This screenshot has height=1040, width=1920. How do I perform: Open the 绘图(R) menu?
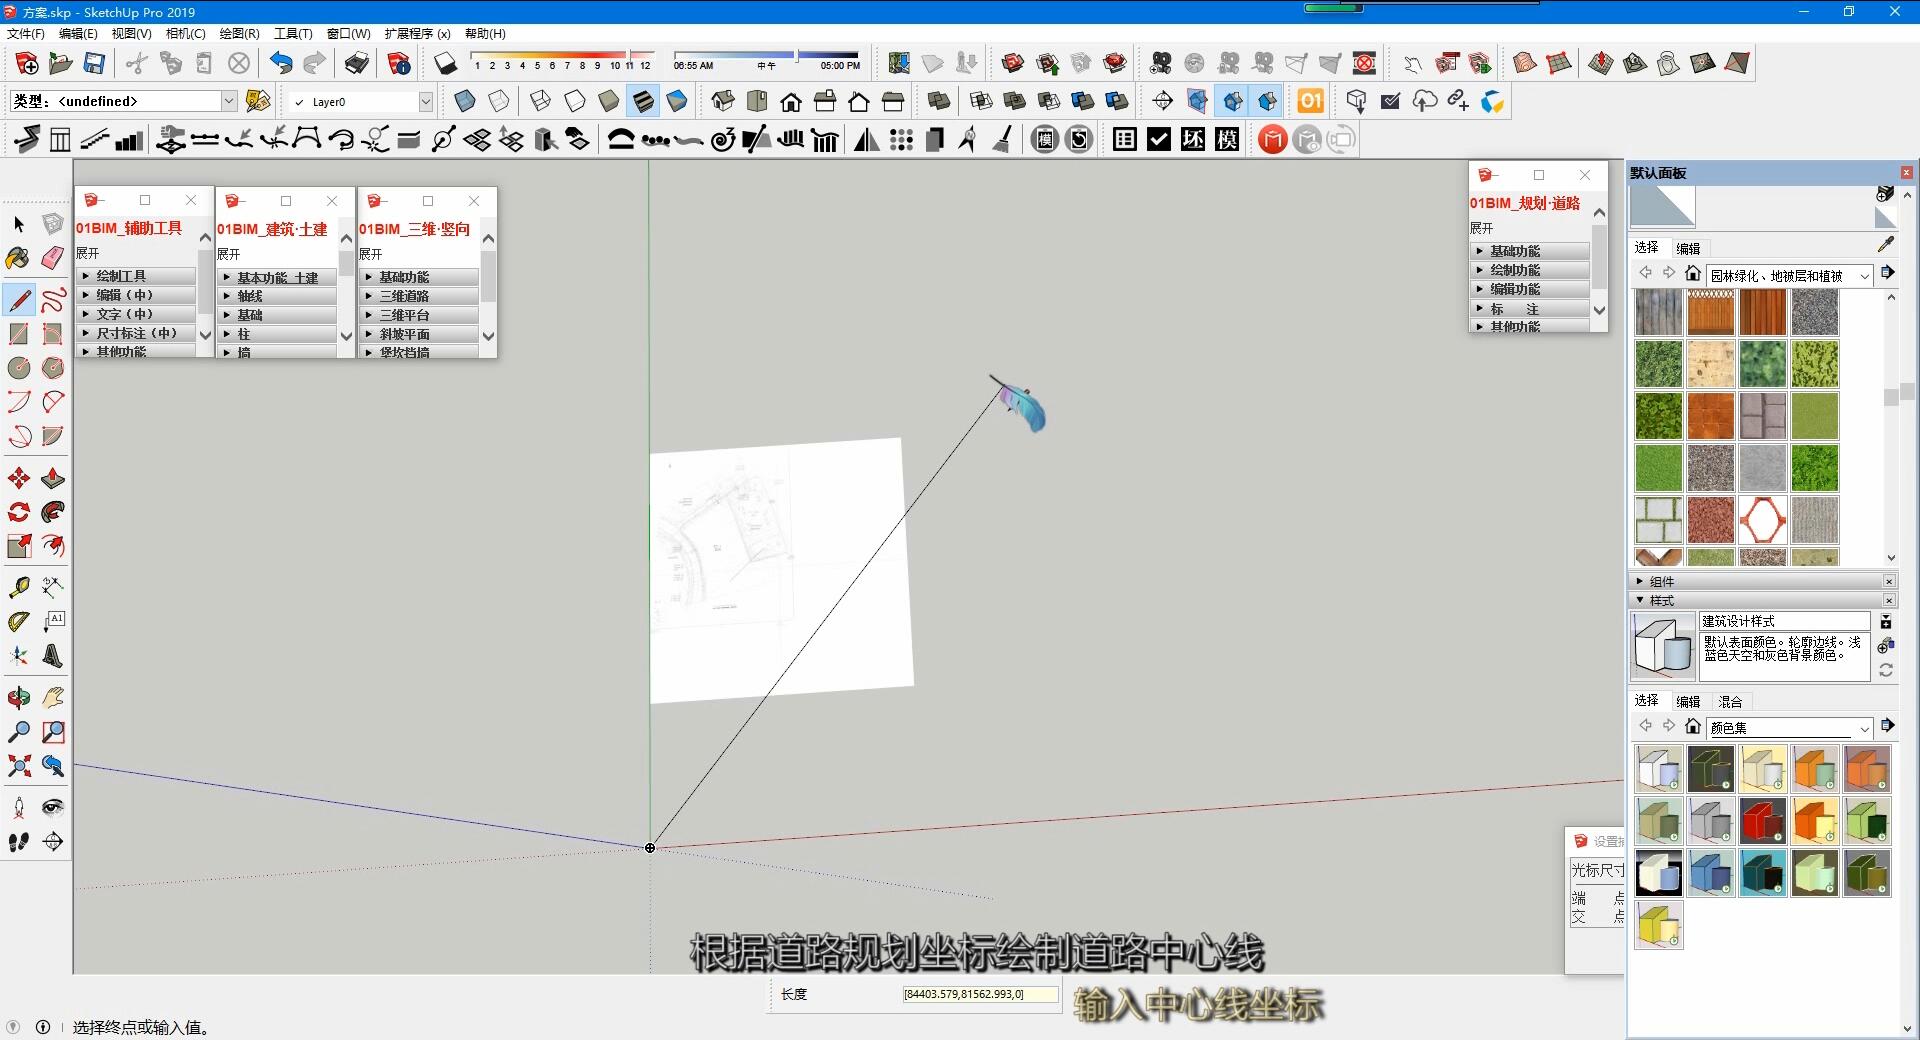239,33
